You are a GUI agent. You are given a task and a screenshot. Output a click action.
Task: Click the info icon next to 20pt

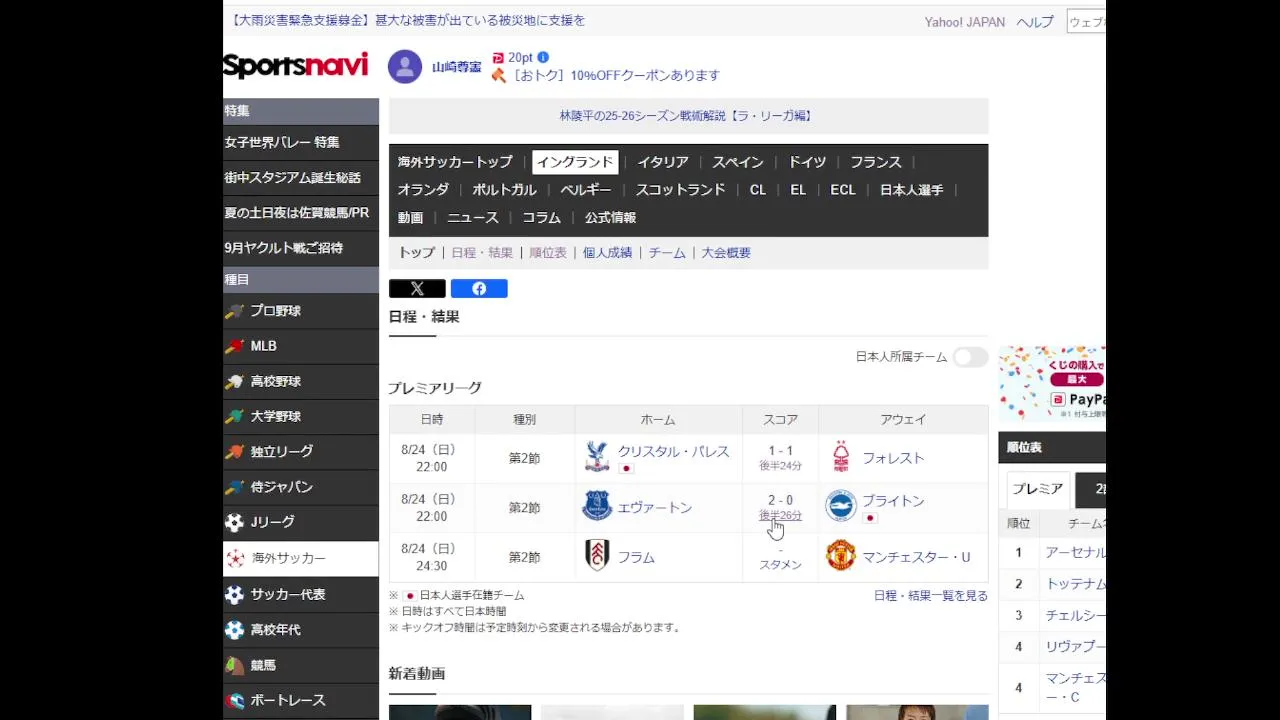pos(543,58)
